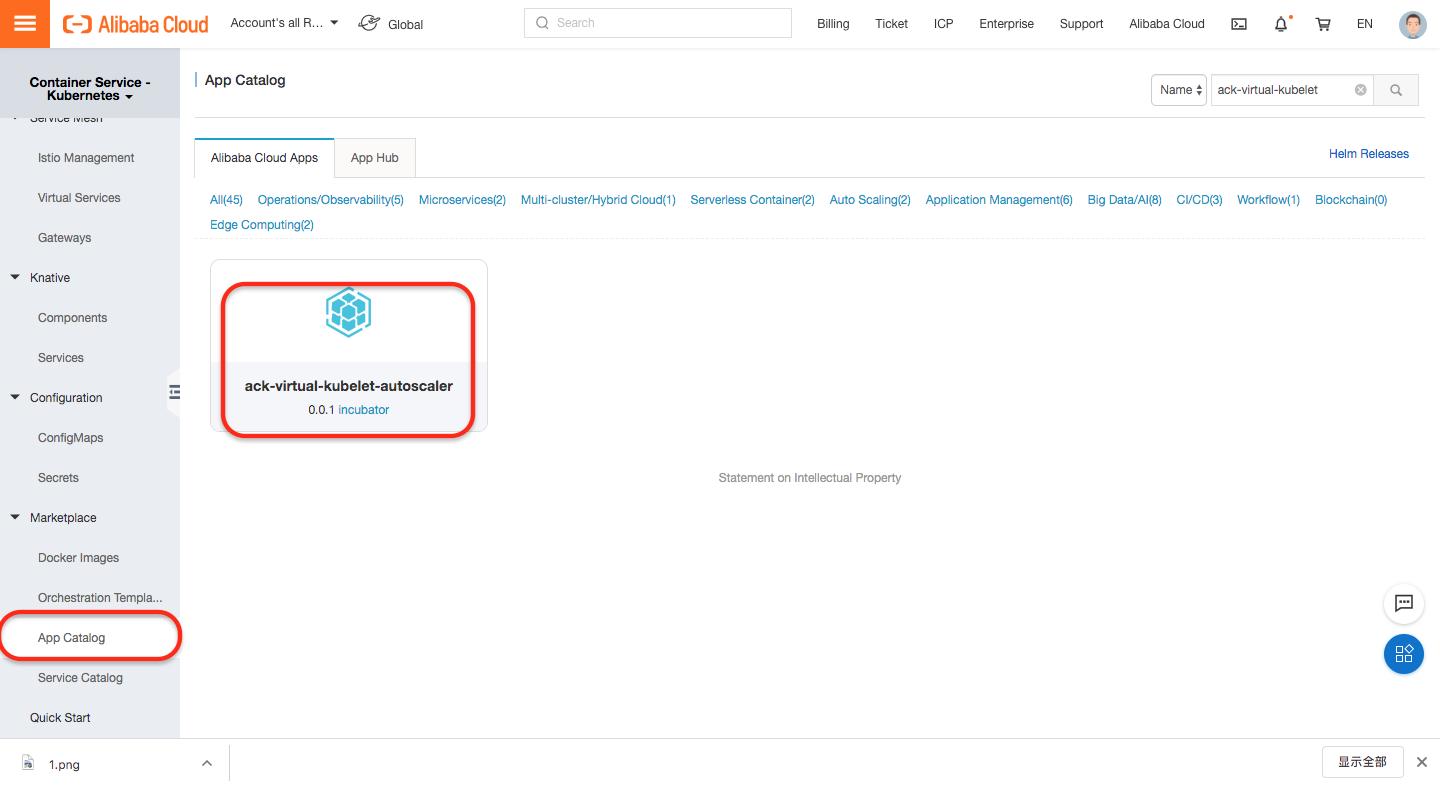
Task: Open the Billing menu
Action: [833, 24]
